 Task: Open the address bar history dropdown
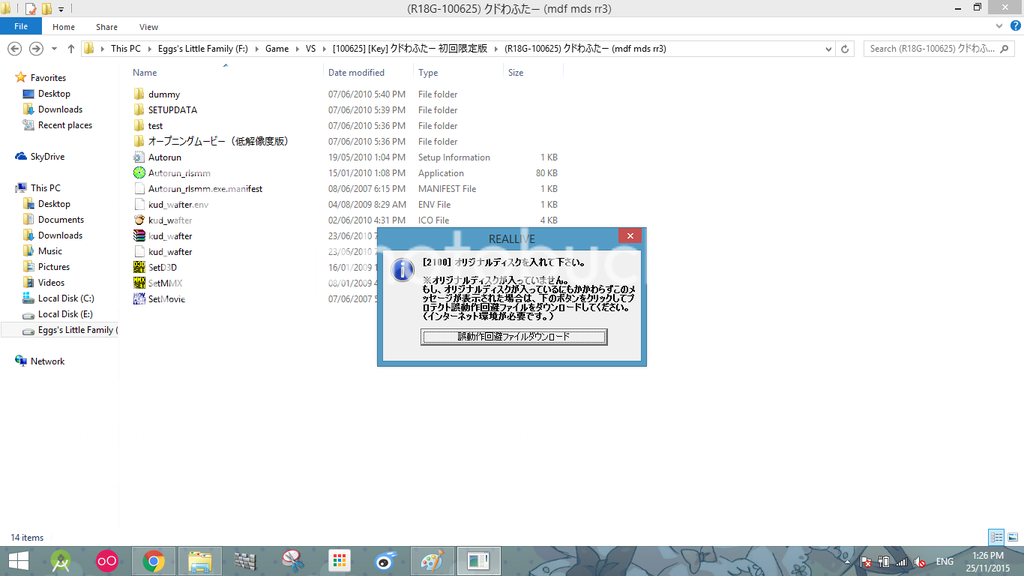[829, 48]
